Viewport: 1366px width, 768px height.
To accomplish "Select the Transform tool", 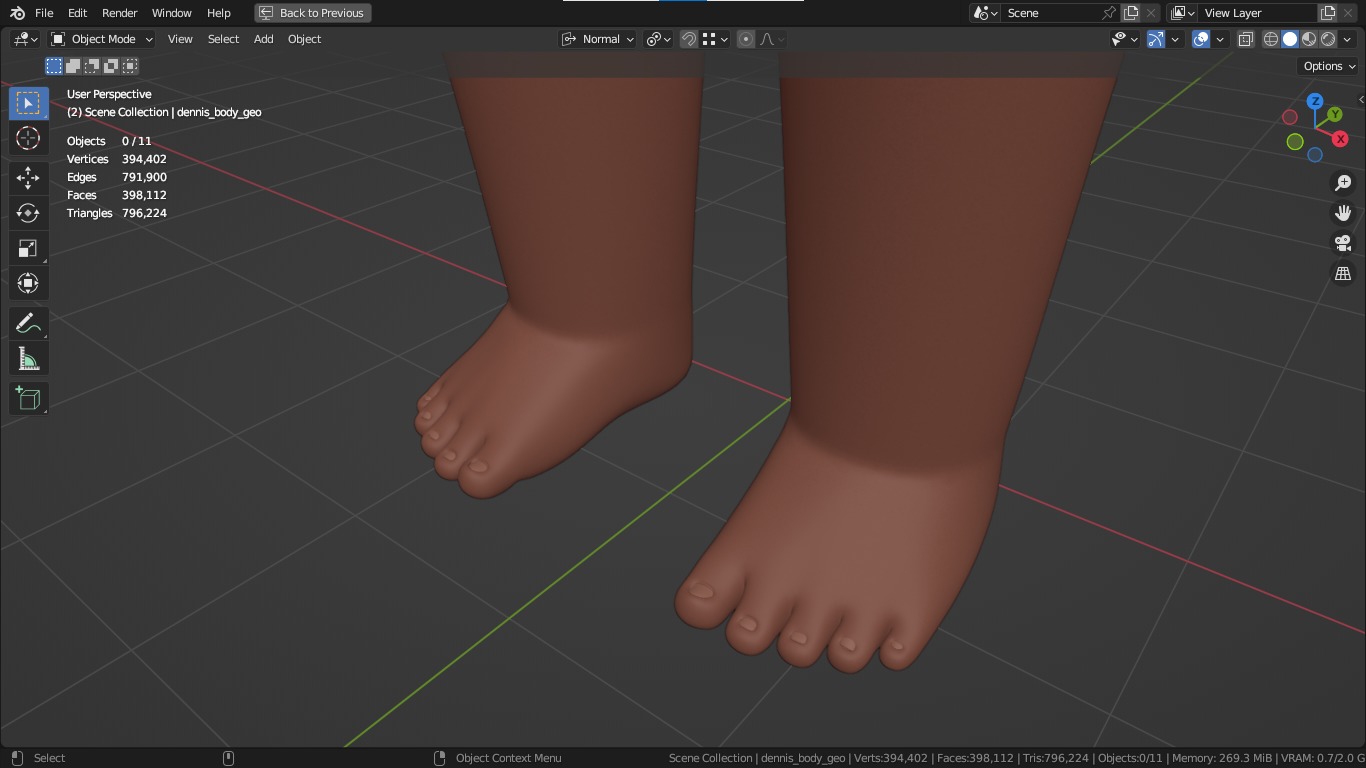I will click(x=28, y=283).
